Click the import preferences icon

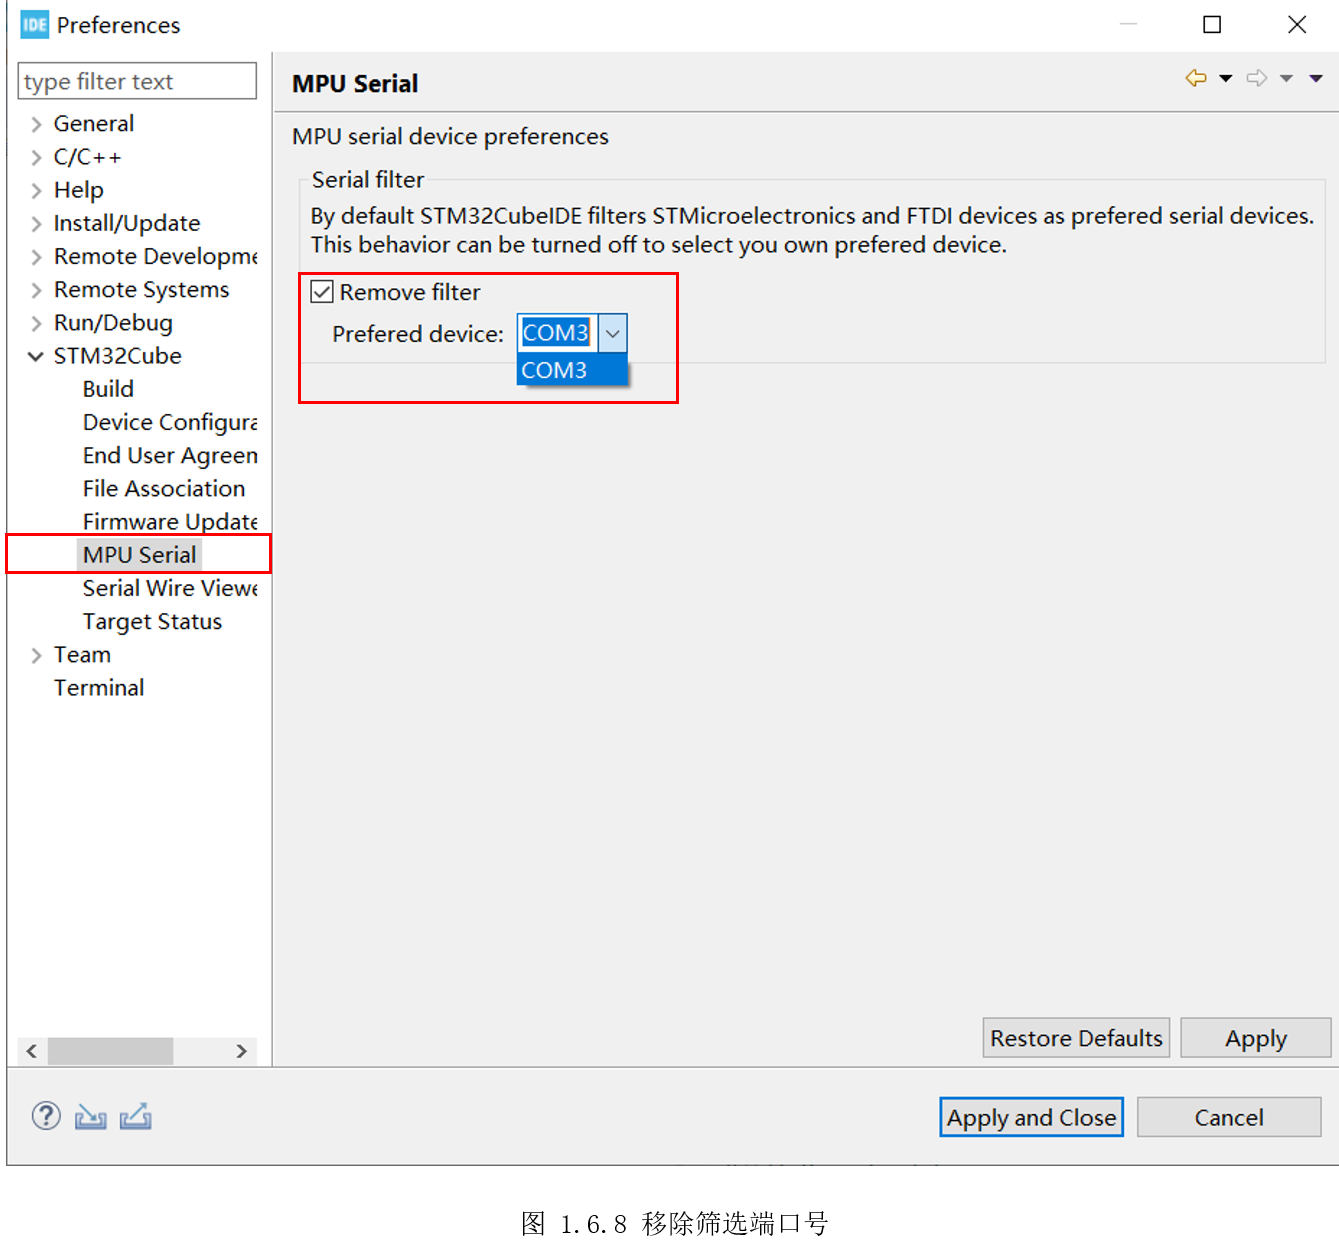90,1116
